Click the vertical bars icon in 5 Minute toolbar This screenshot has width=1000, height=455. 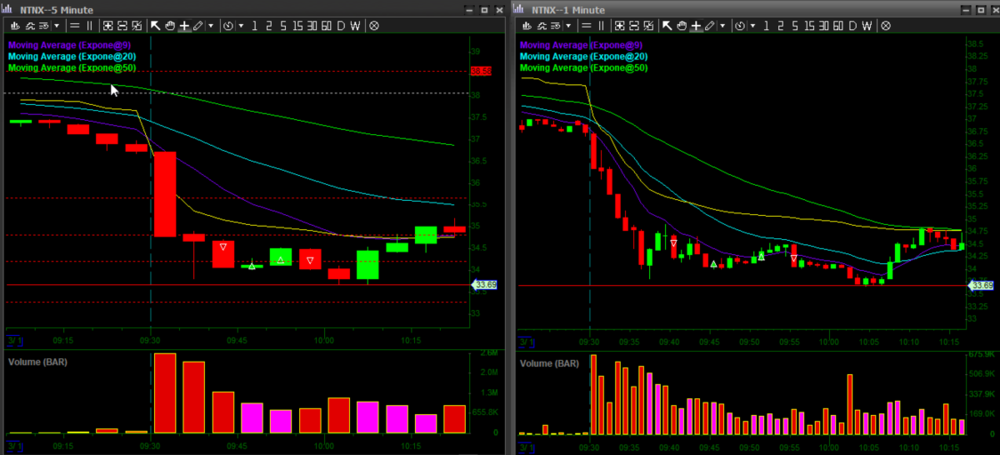(x=87, y=25)
